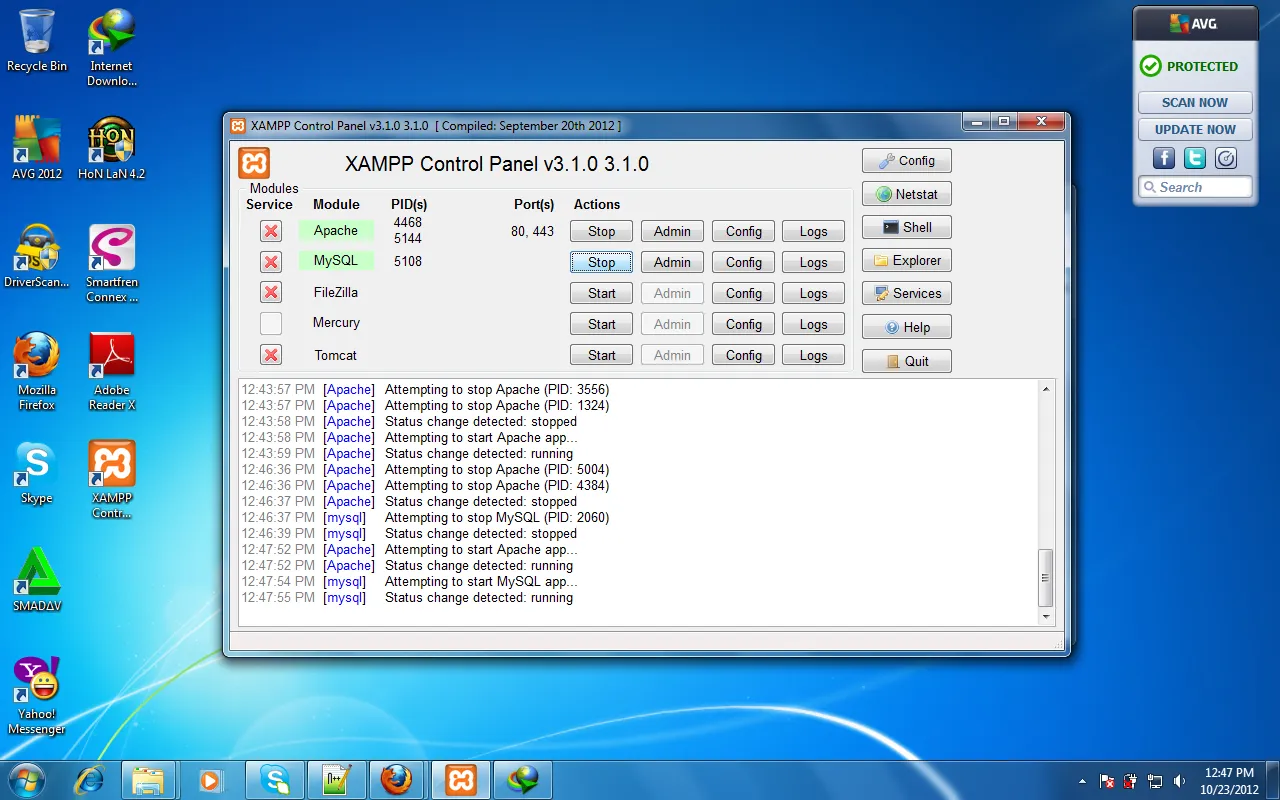Stop the MySQL module
This screenshot has width=1280, height=800.
(601, 262)
